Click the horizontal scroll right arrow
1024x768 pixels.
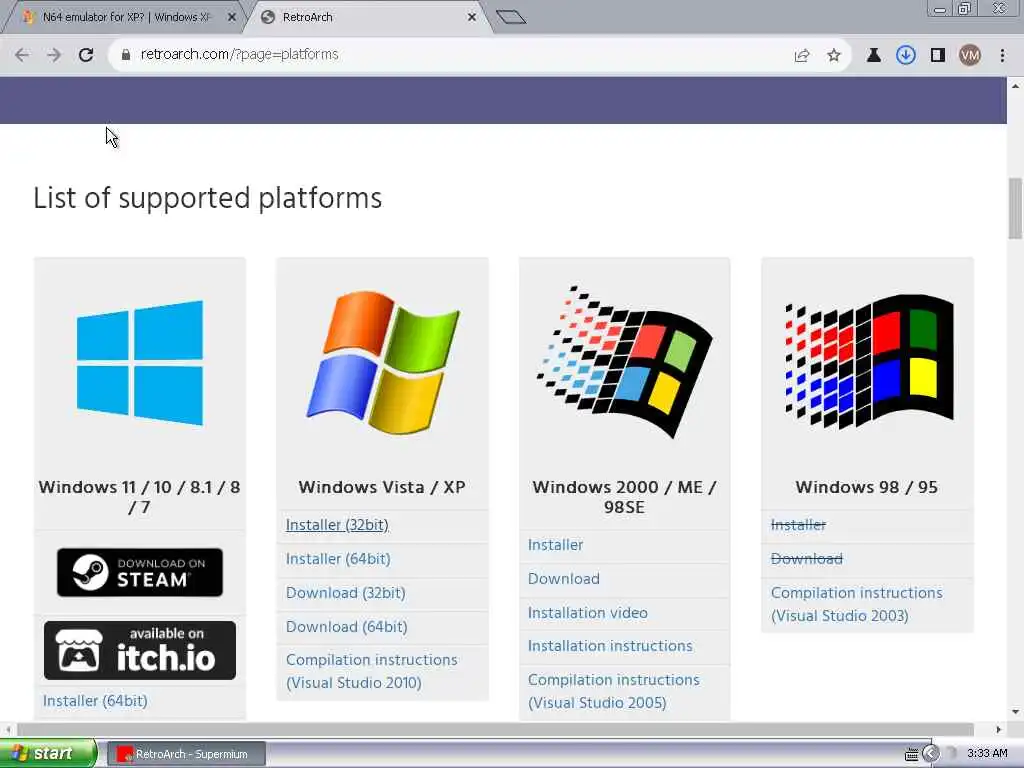pos(999,729)
